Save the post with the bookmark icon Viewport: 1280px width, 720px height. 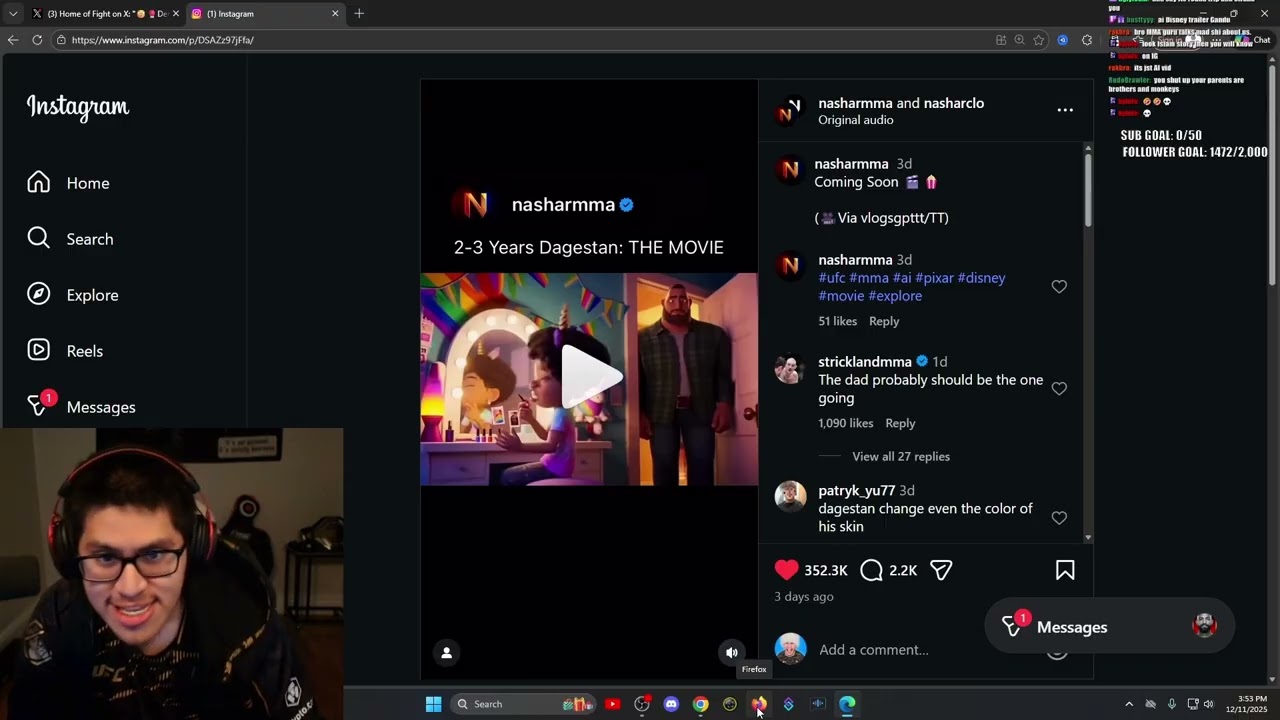point(1065,570)
